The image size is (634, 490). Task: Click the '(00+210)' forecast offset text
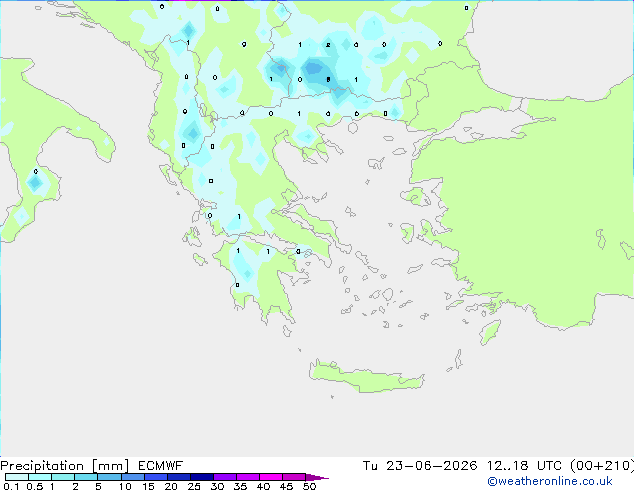[602, 466]
